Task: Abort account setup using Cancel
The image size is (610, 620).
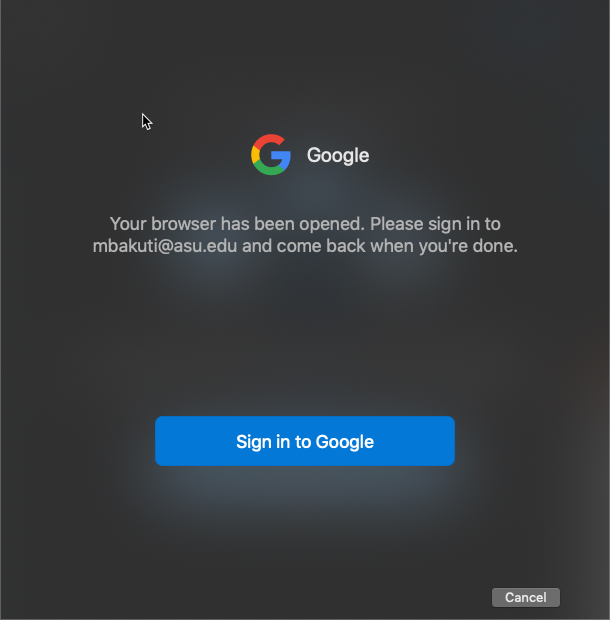Action: pyautogui.click(x=525, y=597)
